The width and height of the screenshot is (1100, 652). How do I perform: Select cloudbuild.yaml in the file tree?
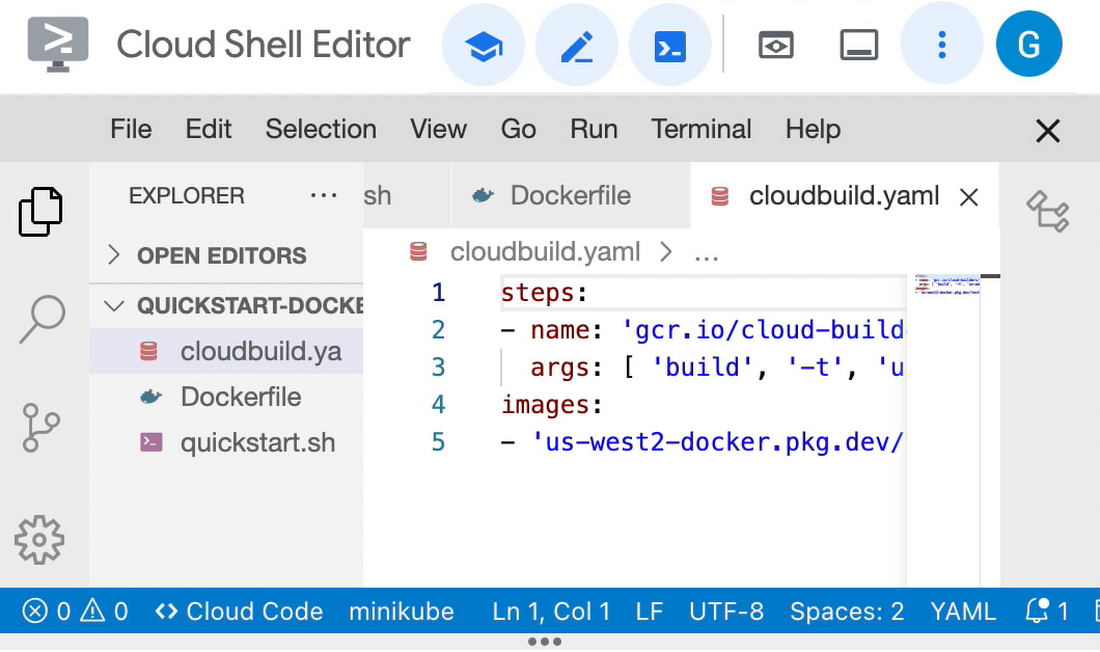coord(226,351)
